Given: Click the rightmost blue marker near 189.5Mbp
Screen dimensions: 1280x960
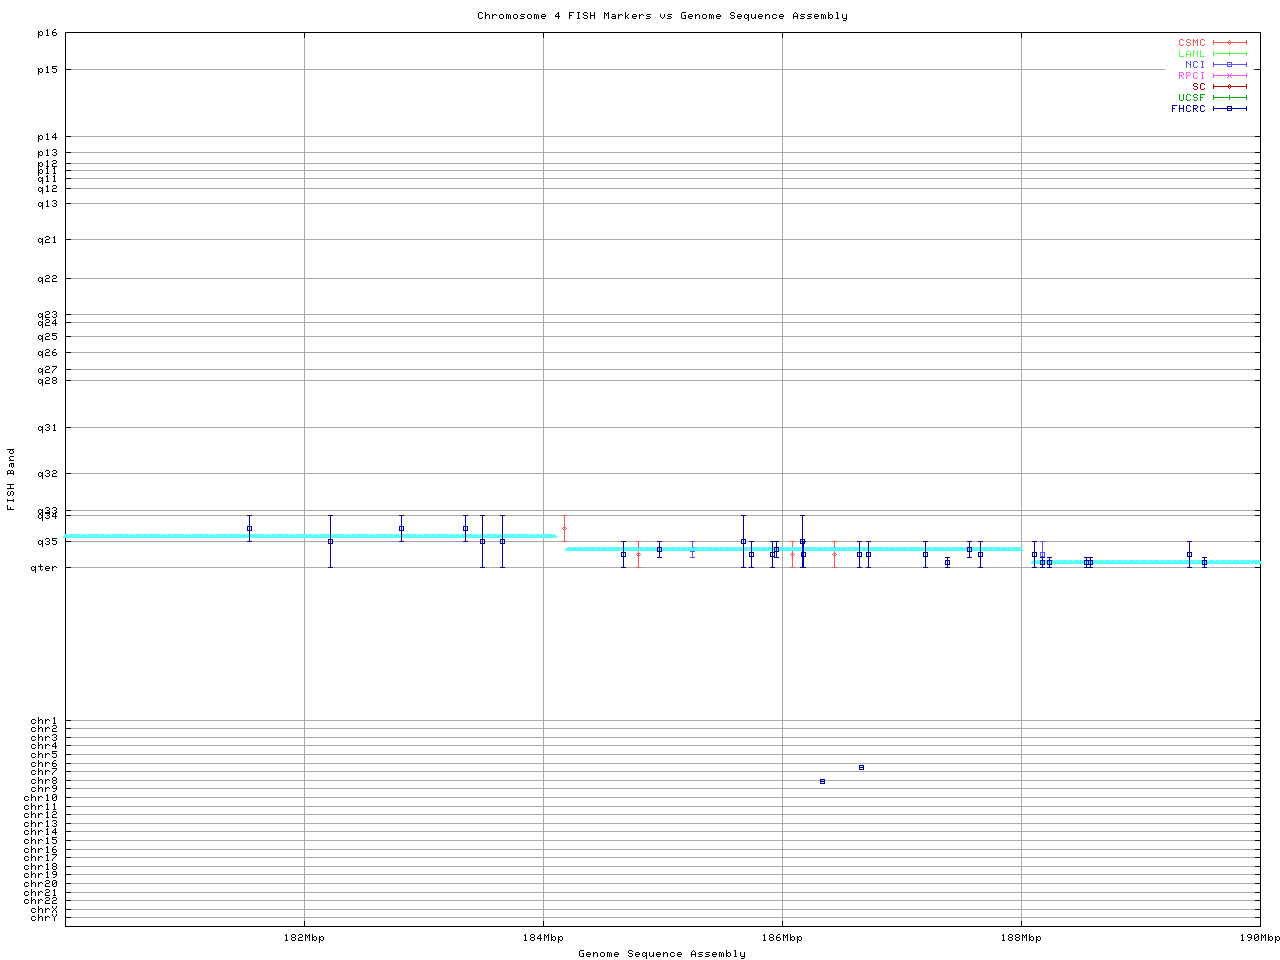Looking at the screenshot, I should coord(1204,562).
